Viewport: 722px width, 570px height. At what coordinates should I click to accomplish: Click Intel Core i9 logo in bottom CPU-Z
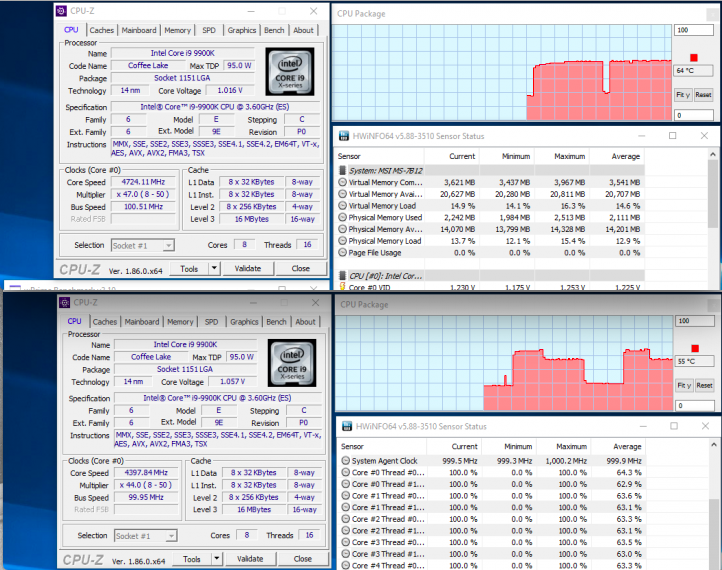click(292, 363)
